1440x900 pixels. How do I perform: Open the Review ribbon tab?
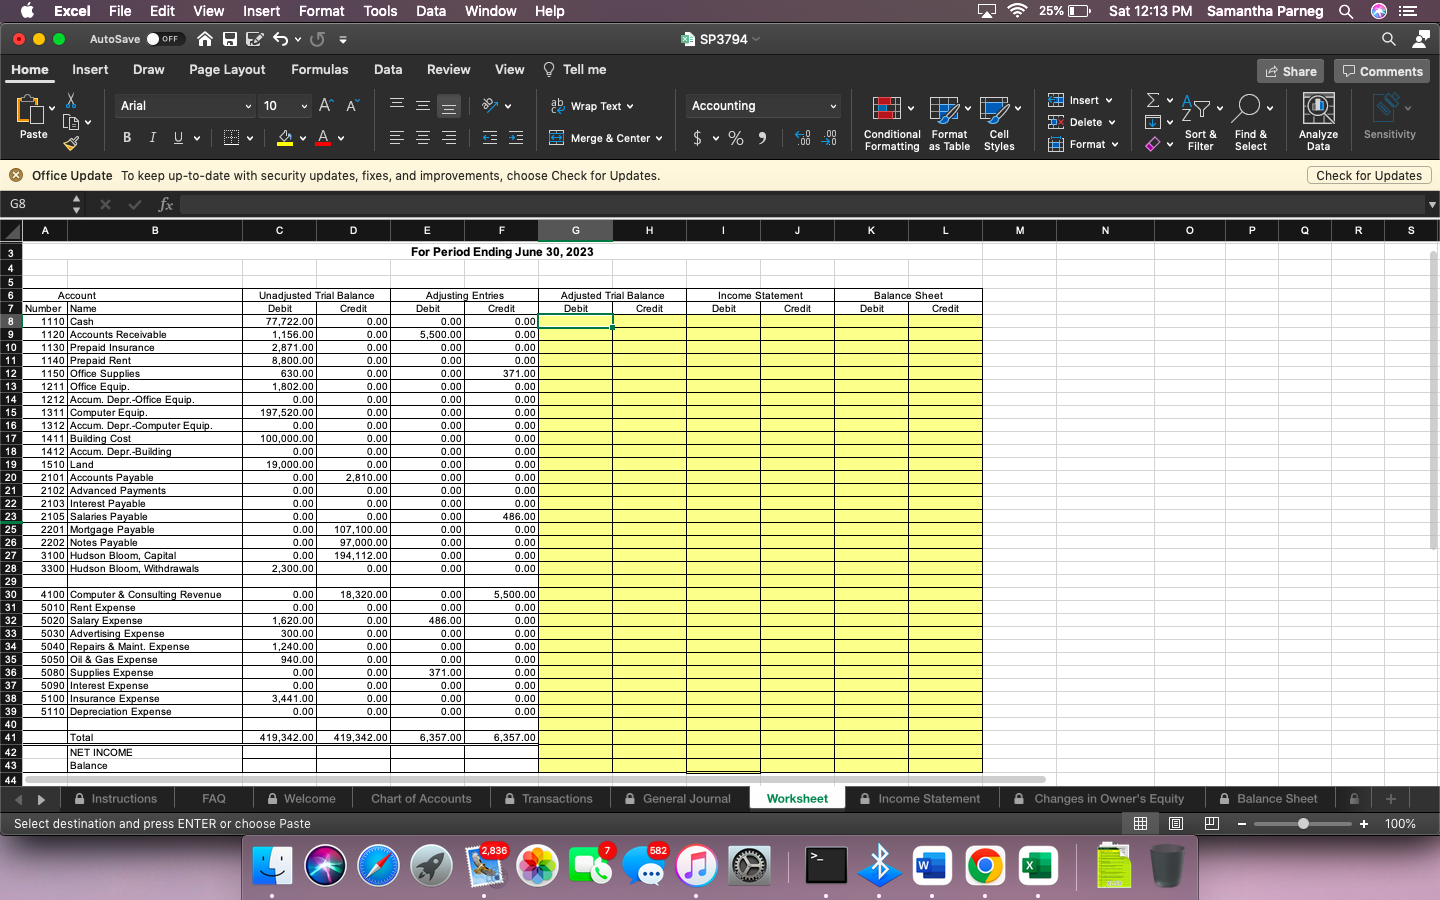(x=448, y=70)
